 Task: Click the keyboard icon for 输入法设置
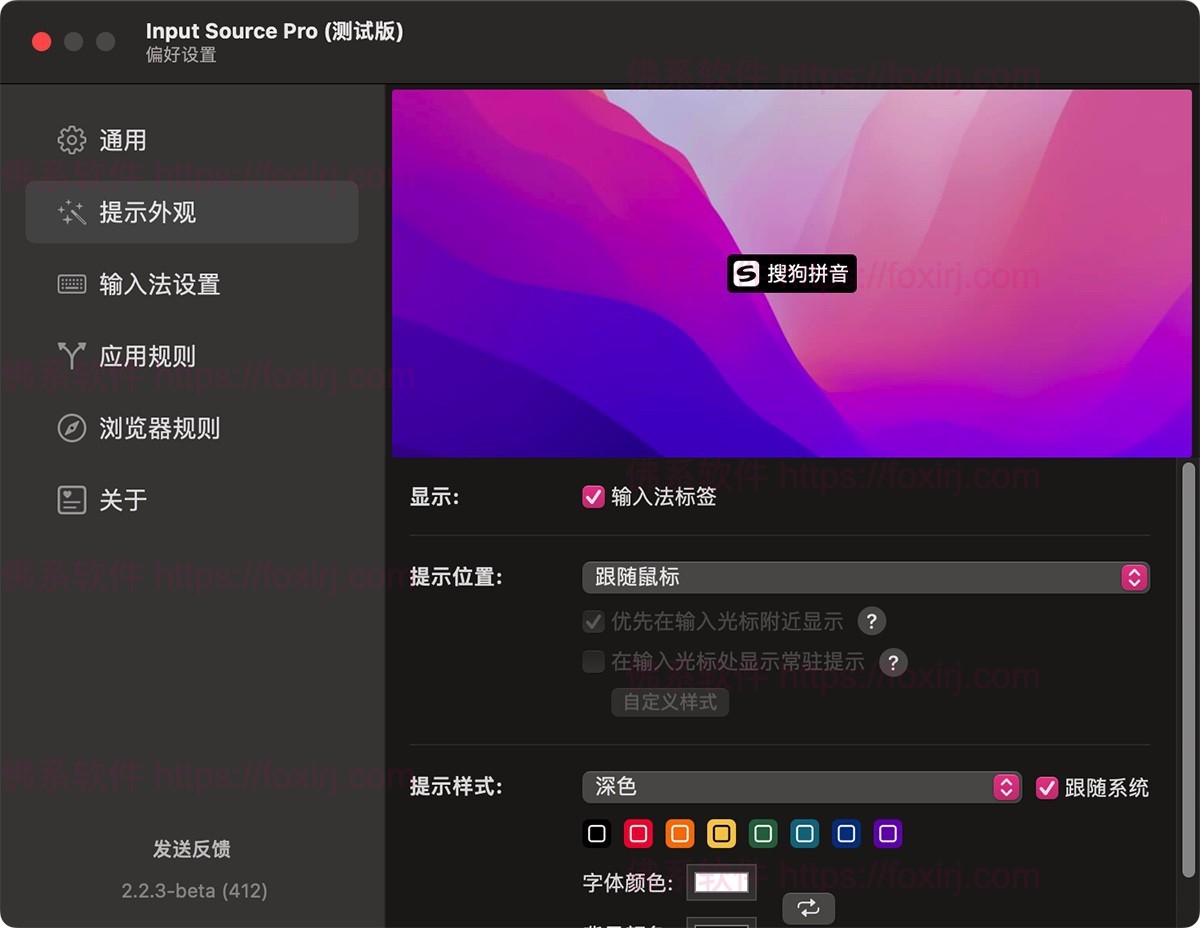pos(72,284)
